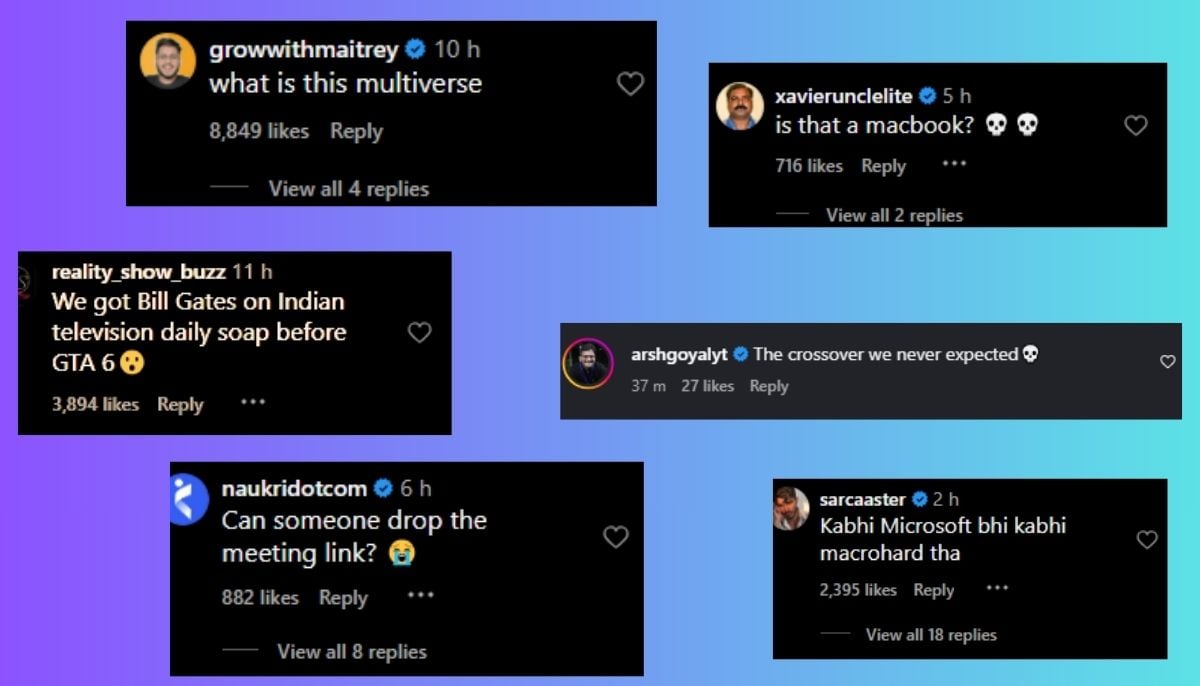Open more options on reality_show_buzz comment
The image size is (1200, 686).
(253, 402)
